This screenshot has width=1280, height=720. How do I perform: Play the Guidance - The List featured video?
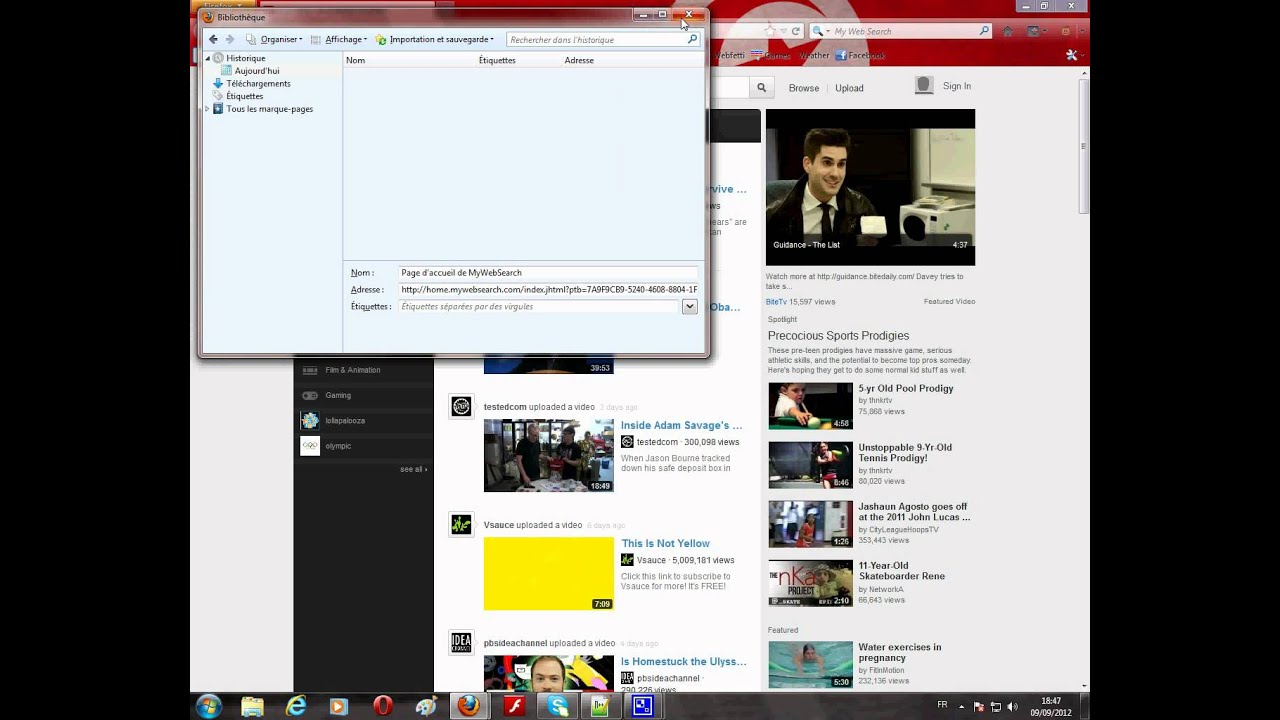(x=870, y=187)
